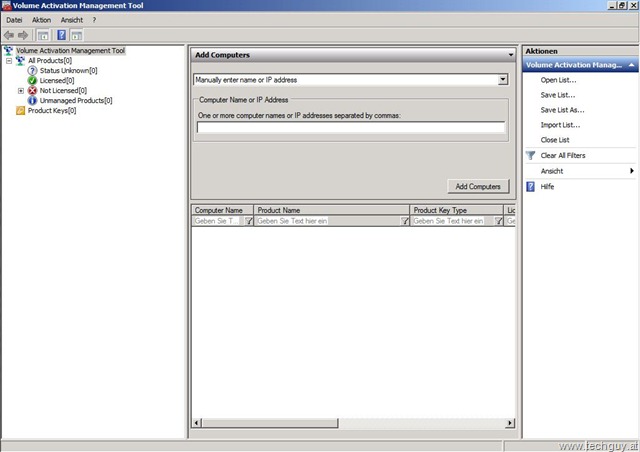
Task: Click the scrollbar left arrow
Action: coord(197,423)
